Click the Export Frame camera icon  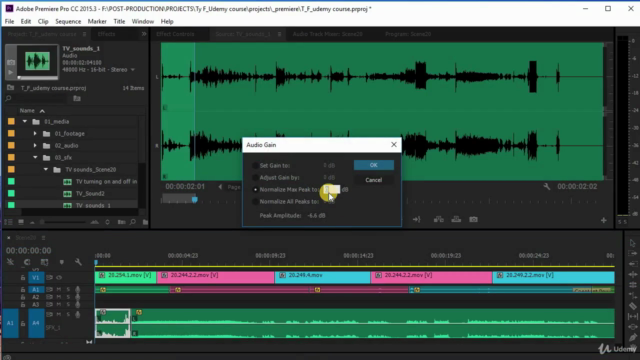pos(473,220)
